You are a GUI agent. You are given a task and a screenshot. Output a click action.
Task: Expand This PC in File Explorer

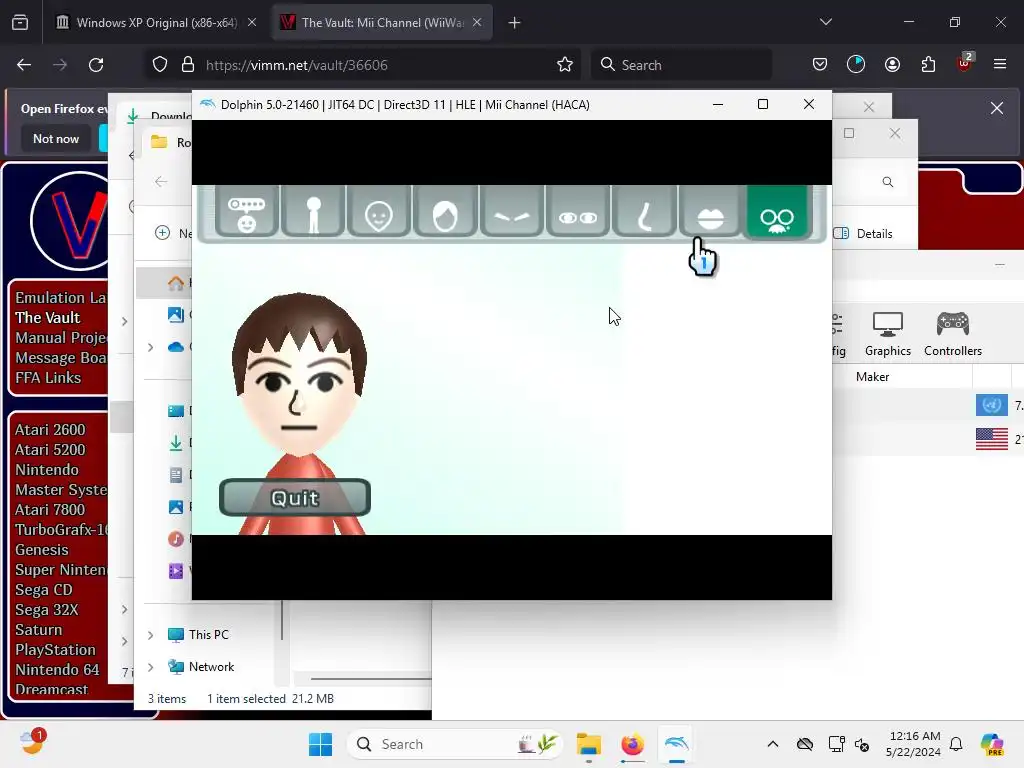click(150, 635)
